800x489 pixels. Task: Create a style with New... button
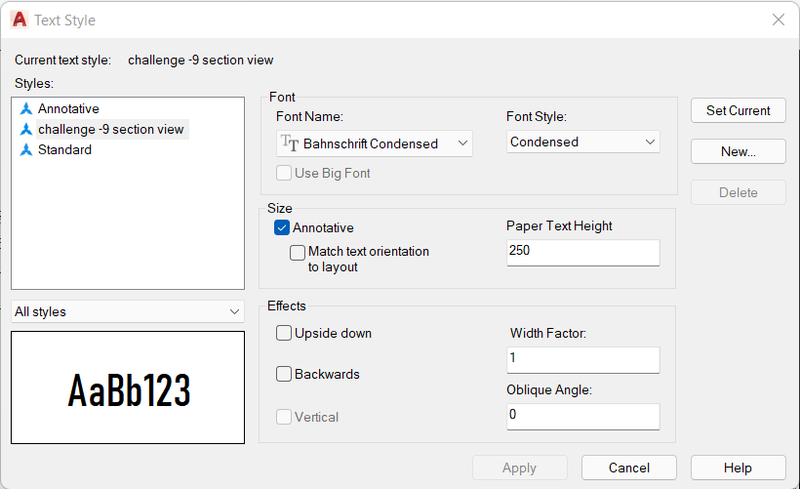(738, 151)
